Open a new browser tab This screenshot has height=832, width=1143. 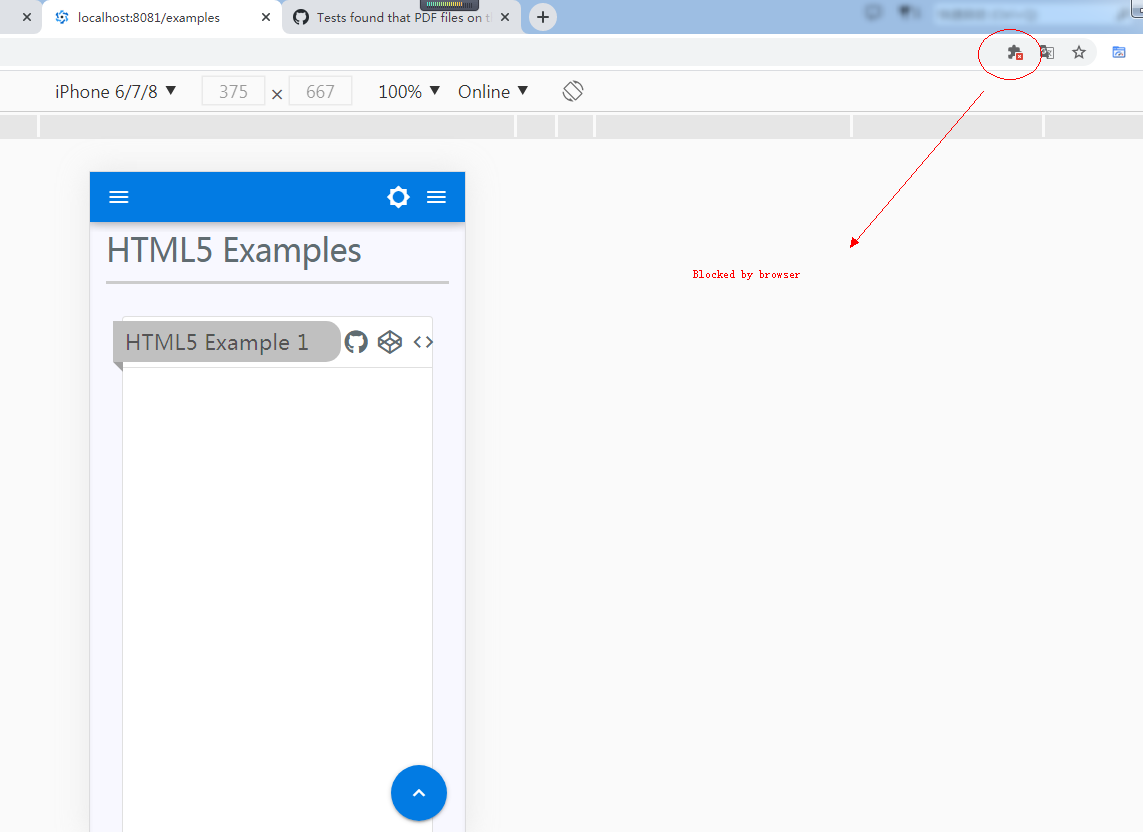point(542,17)
